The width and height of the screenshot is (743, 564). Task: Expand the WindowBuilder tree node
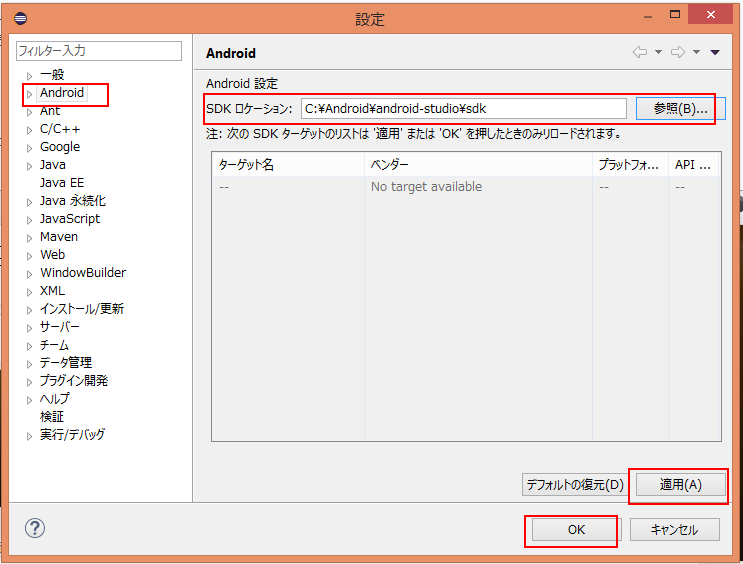[29, 274]
